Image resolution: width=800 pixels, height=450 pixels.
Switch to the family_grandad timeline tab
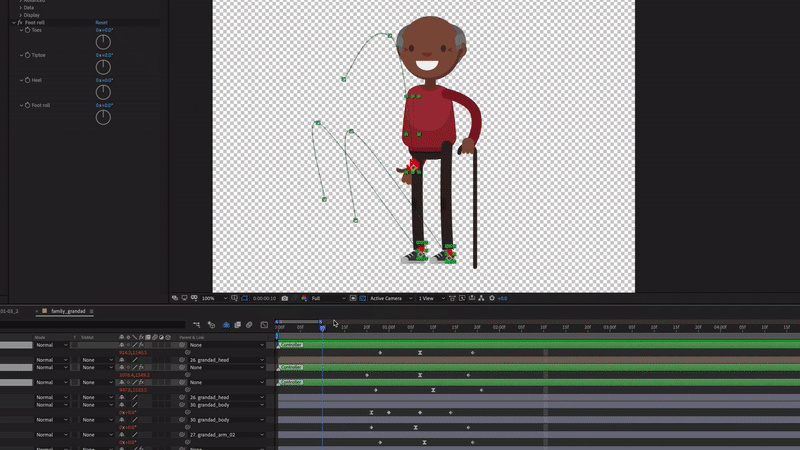(68, 311)
